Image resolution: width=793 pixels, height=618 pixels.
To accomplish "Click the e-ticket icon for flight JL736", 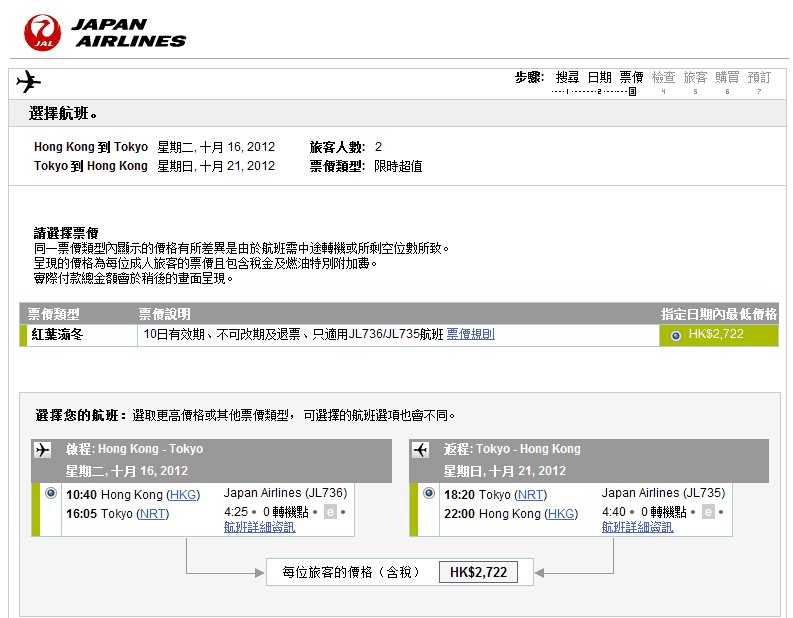I will [330, 512].
